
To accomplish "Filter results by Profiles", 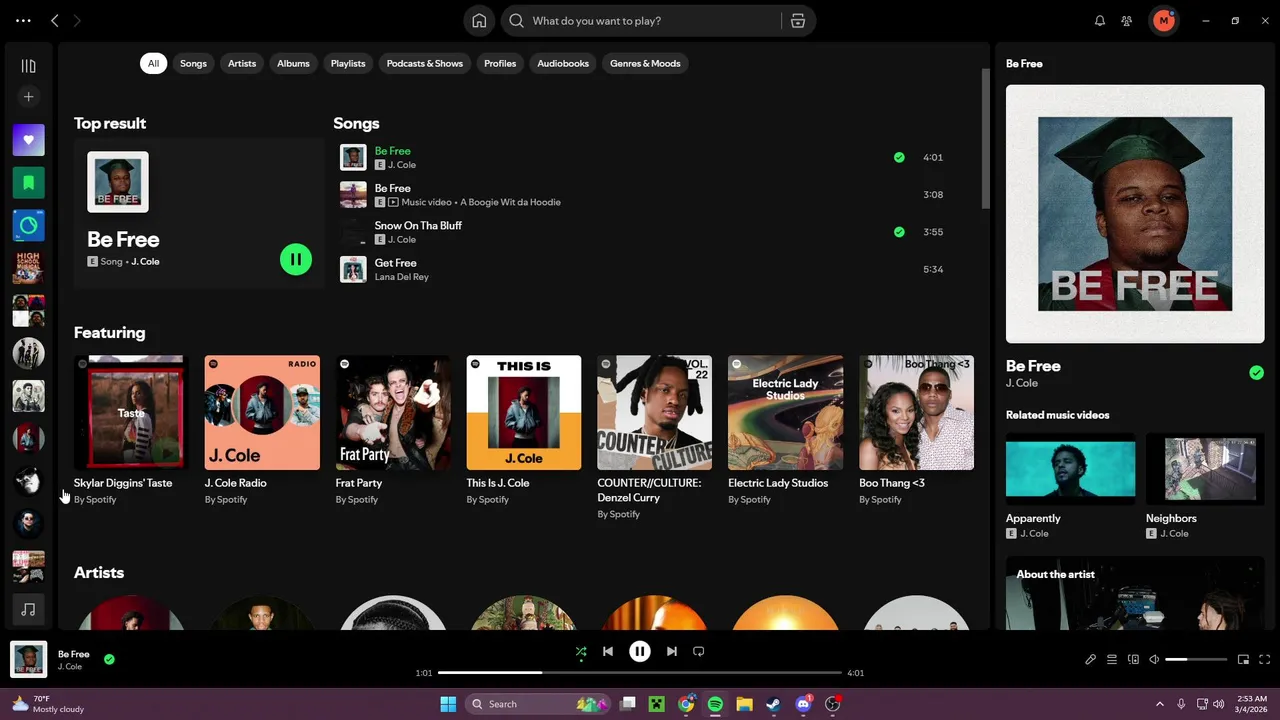I will pyautogui.click(x=500, y=63).
